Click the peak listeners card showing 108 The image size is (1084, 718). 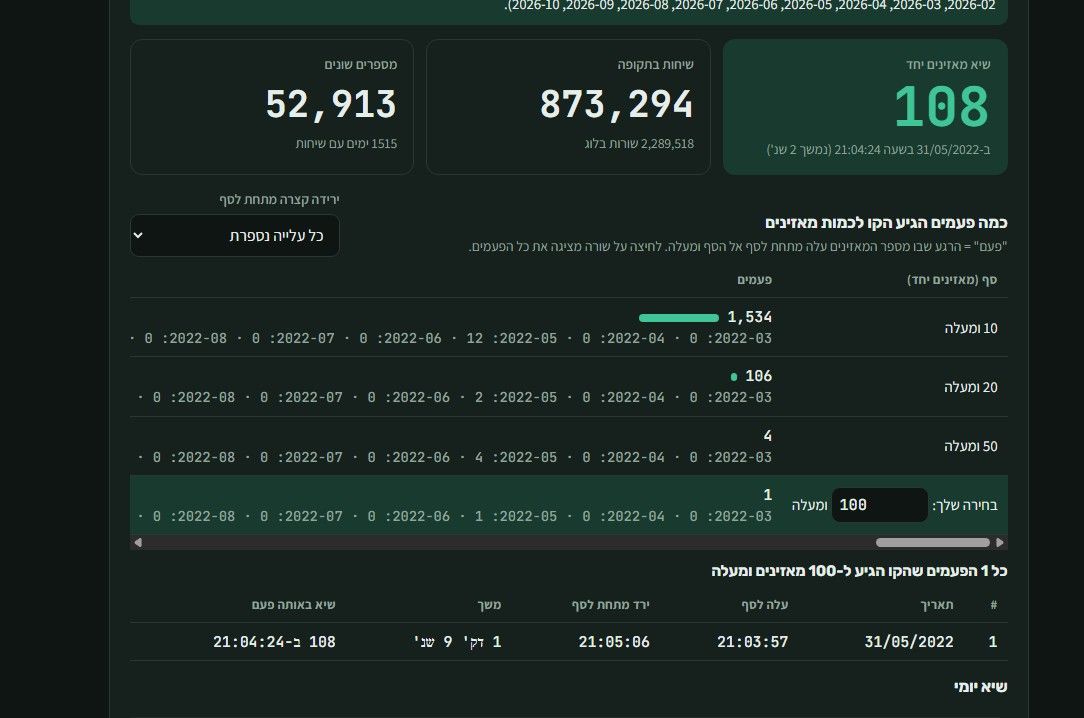coord(865,107)
